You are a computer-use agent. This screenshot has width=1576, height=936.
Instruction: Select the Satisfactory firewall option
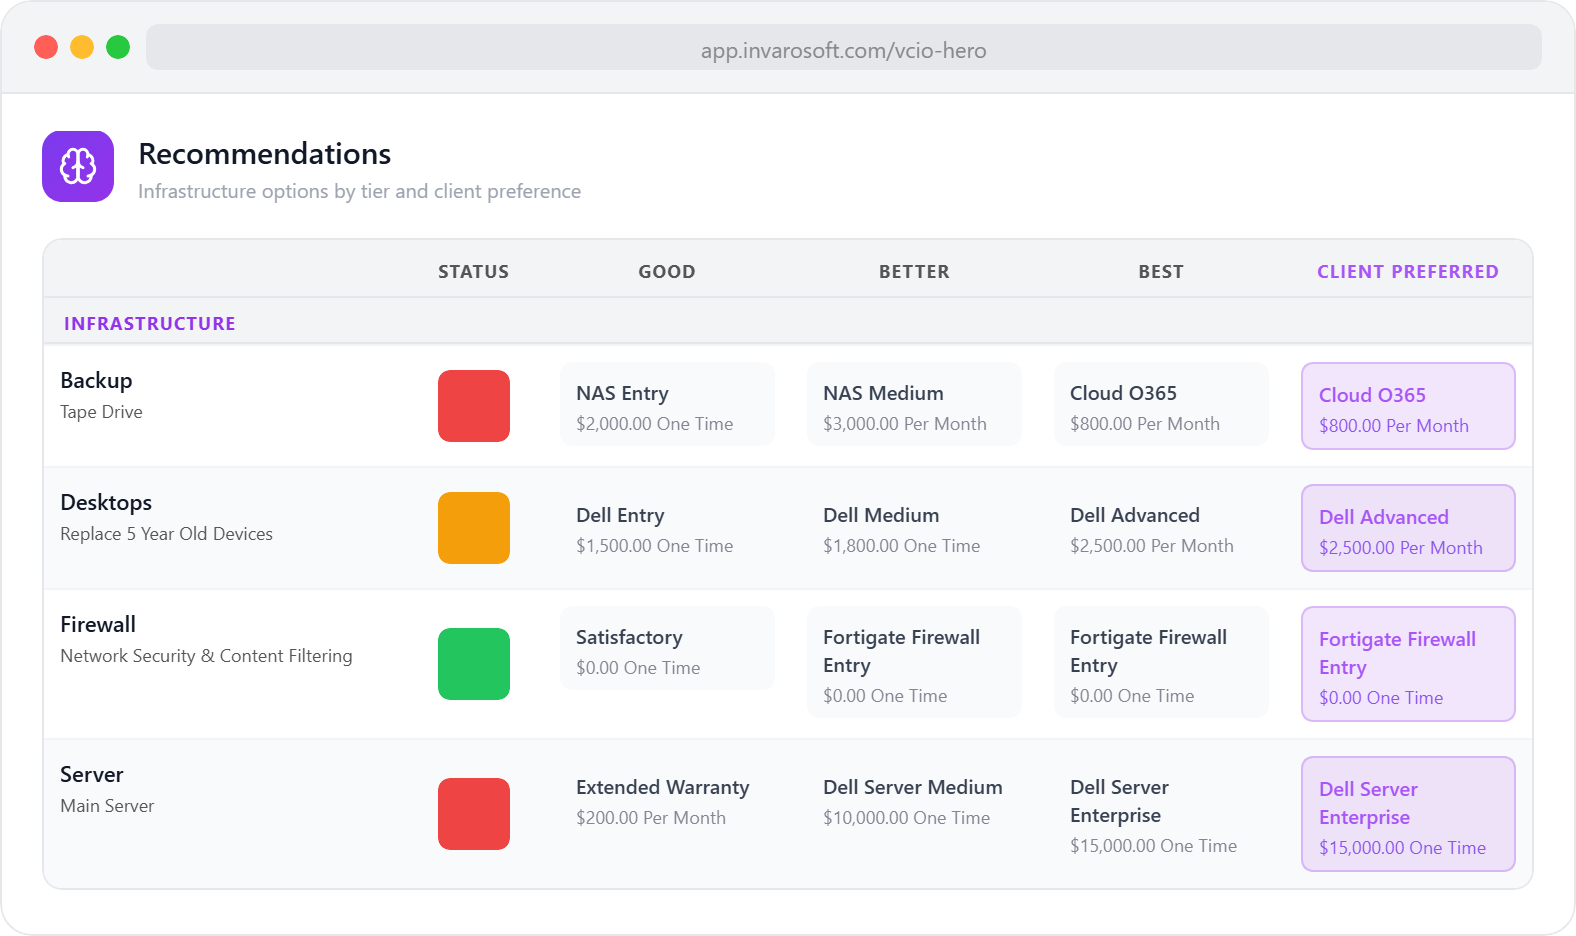tap(667, 648)
